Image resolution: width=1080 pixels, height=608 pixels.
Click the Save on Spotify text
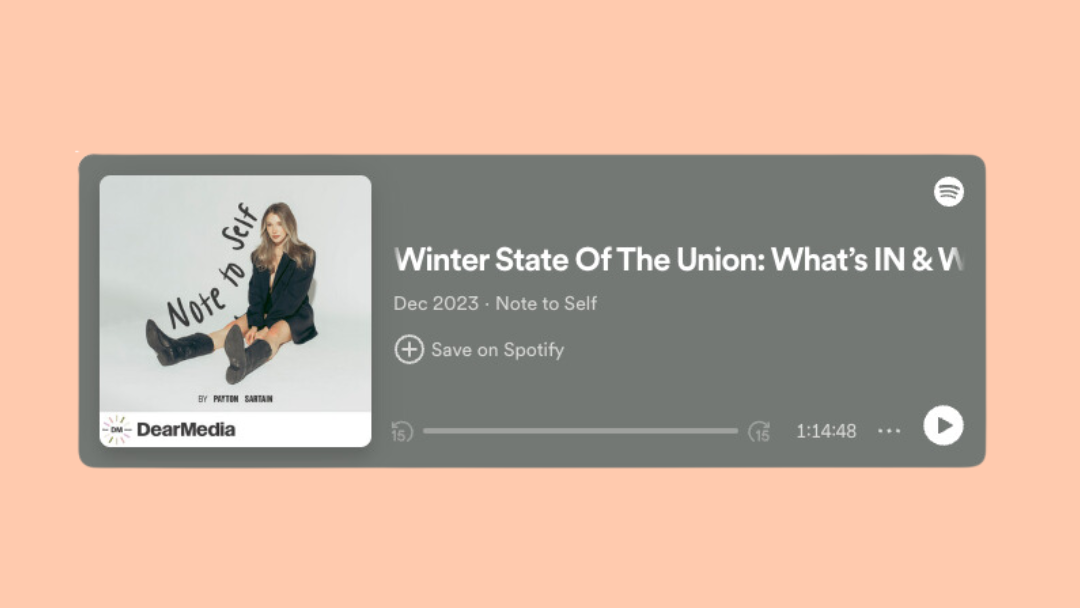(x=497, y=350)
